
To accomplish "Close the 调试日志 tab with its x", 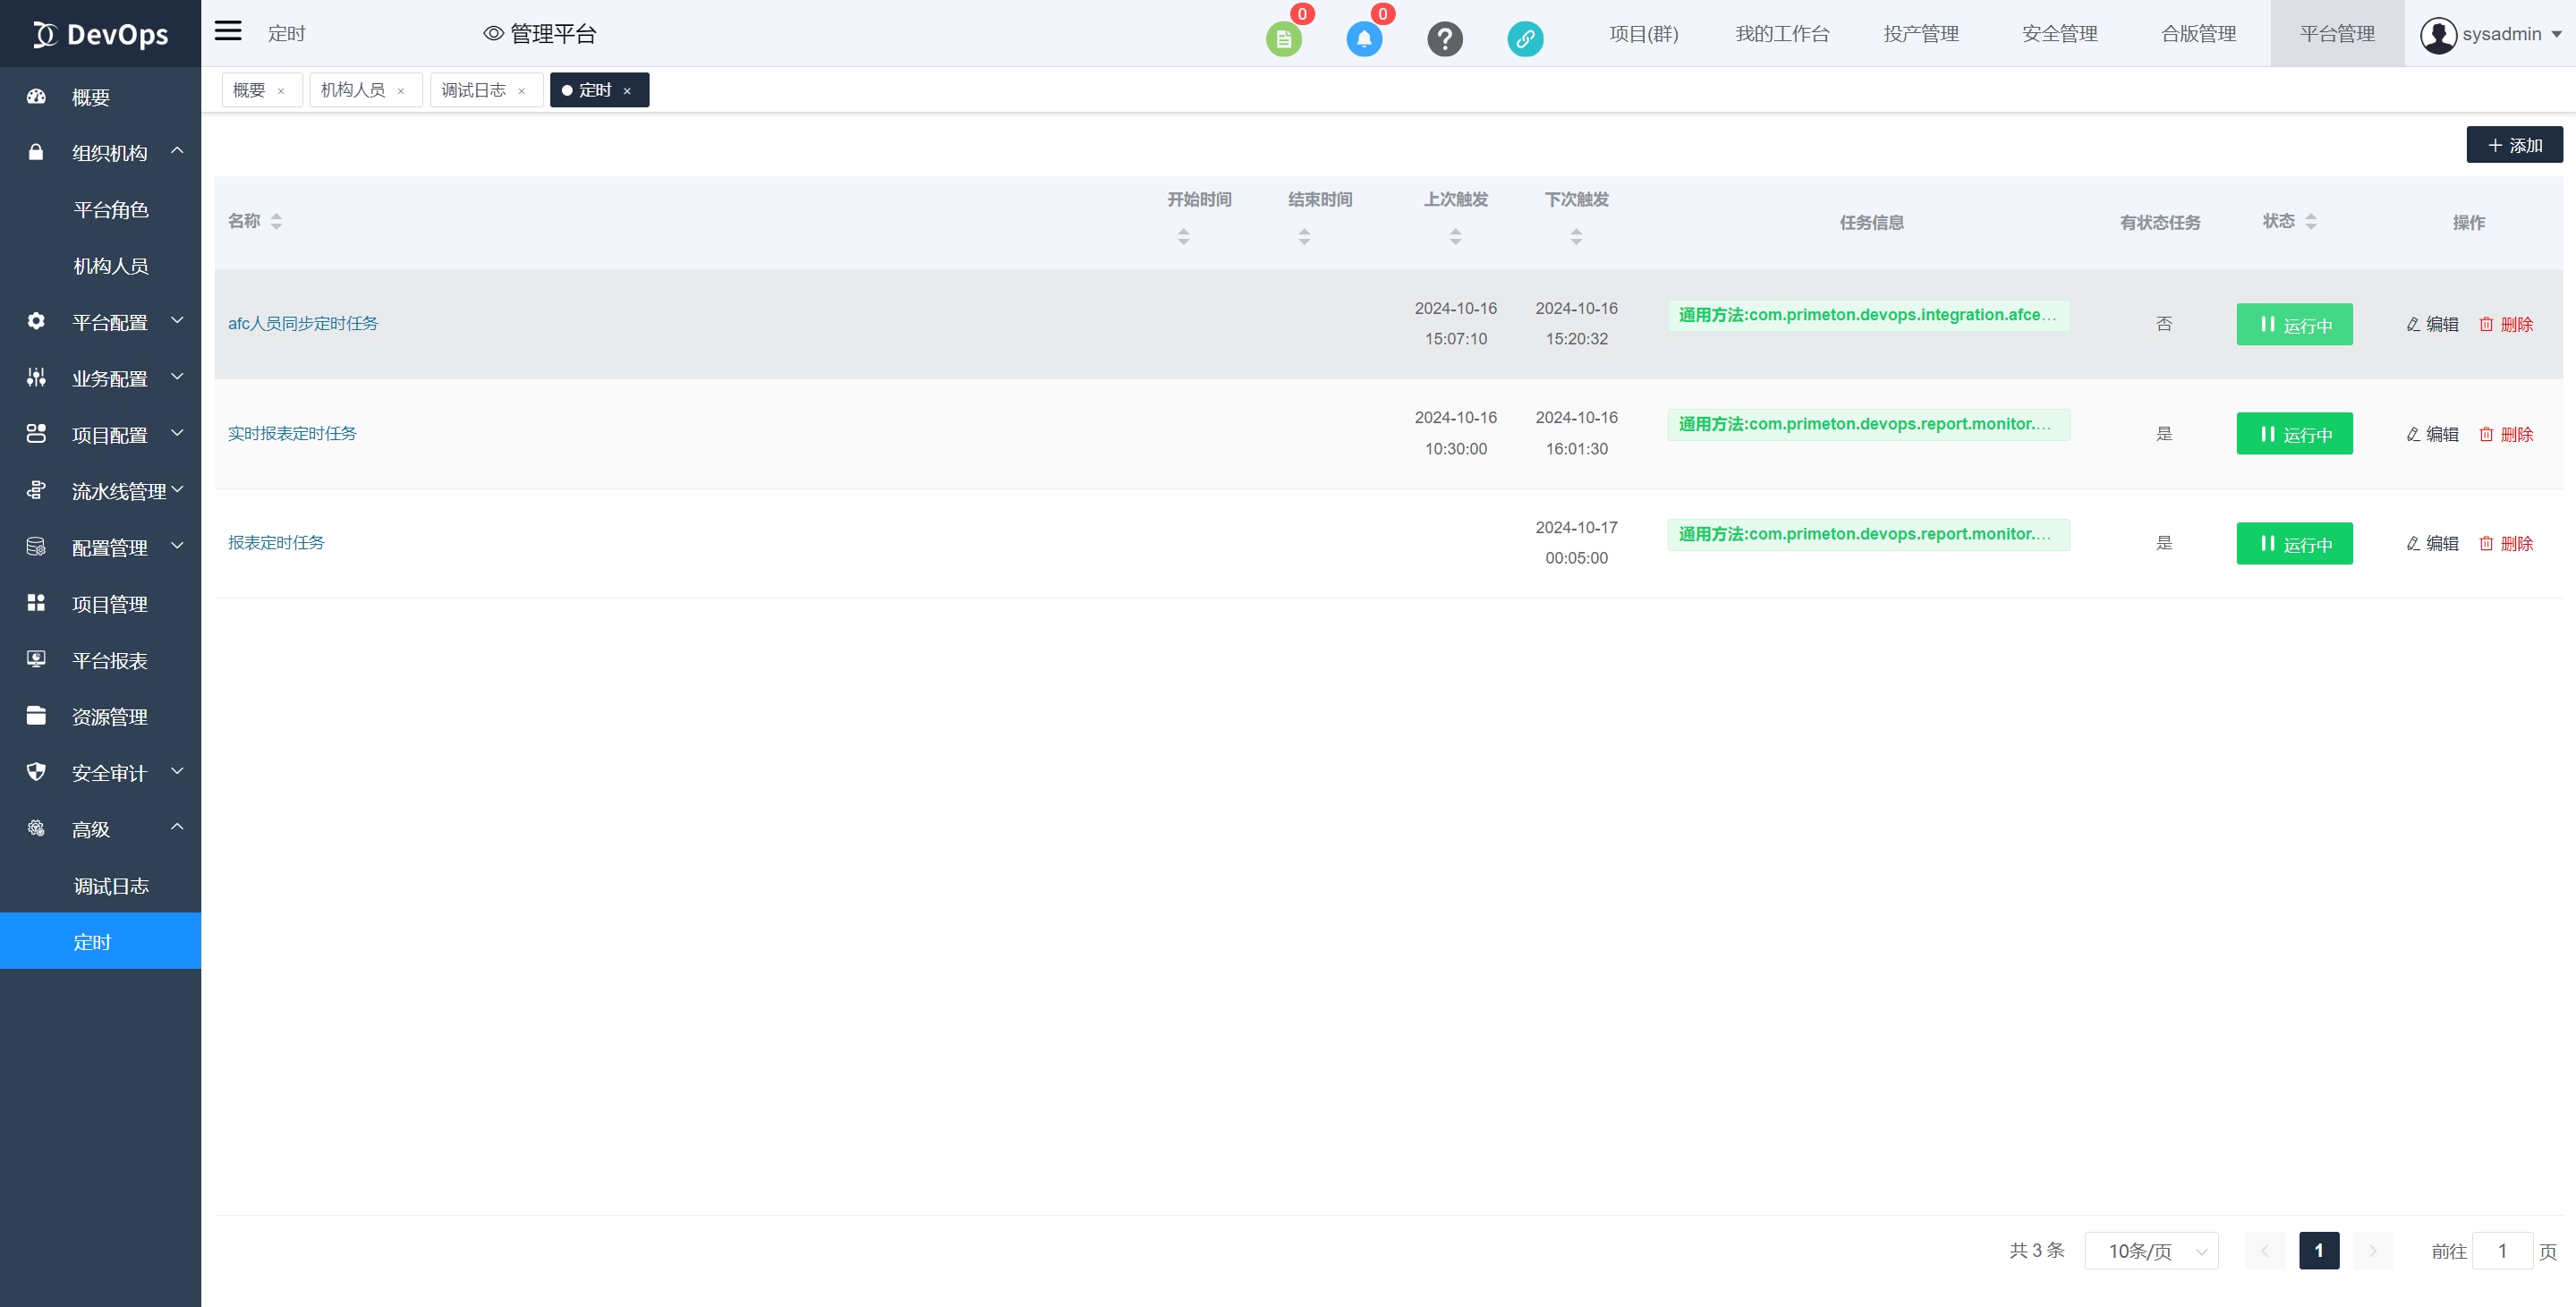I will (x=521, y=91).
